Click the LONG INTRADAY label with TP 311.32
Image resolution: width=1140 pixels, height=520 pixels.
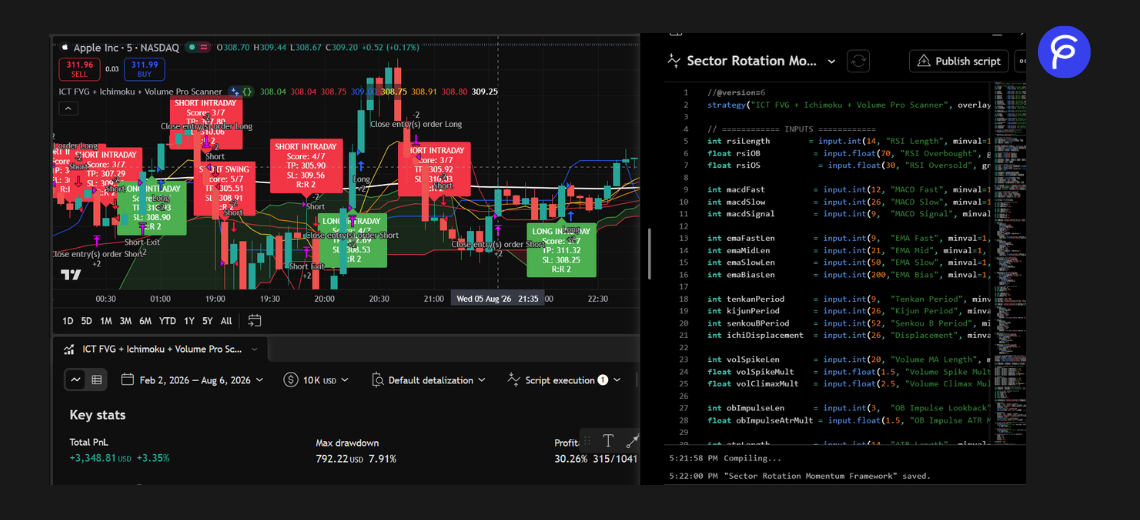[x=561, y=250]
